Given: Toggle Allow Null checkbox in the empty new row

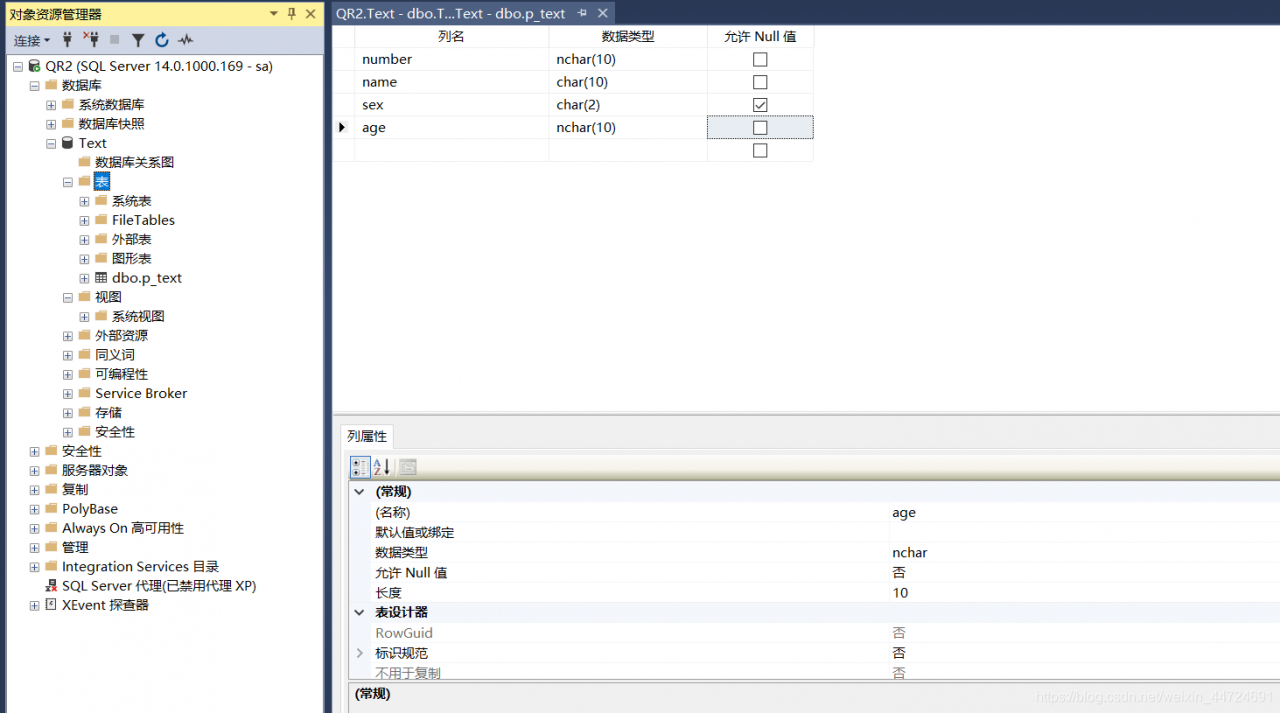Looking at the screenshot, I should click(760, 151).
